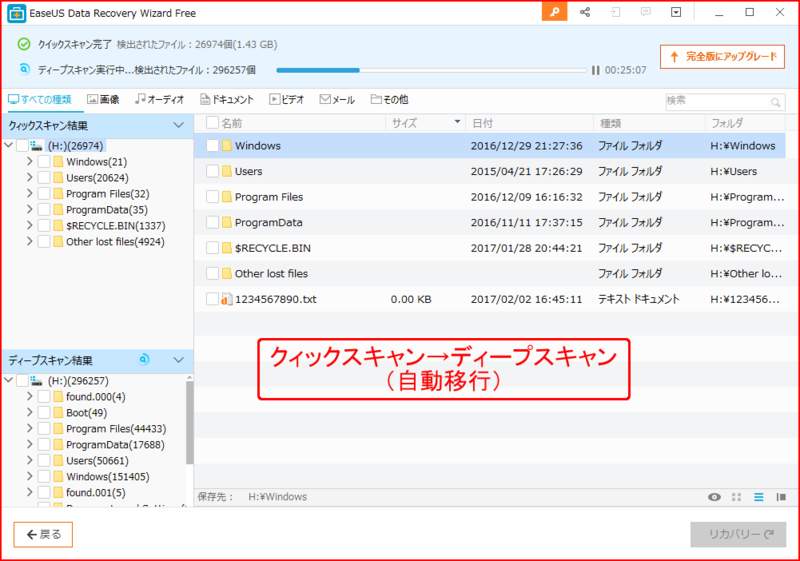Select found.000(4) in deep scan tree
This screenshot has height=561, width=800.
(95, 397)
